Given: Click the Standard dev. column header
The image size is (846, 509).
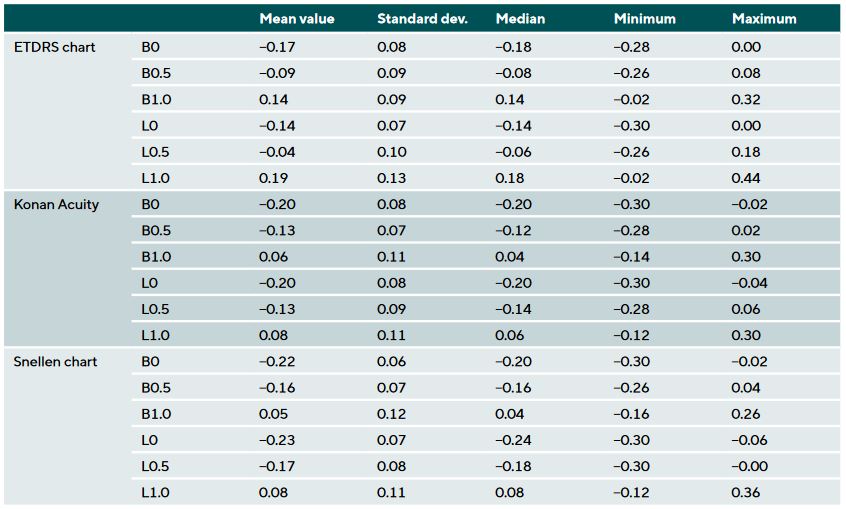Looking at the screenshot, I should point(415,19).
